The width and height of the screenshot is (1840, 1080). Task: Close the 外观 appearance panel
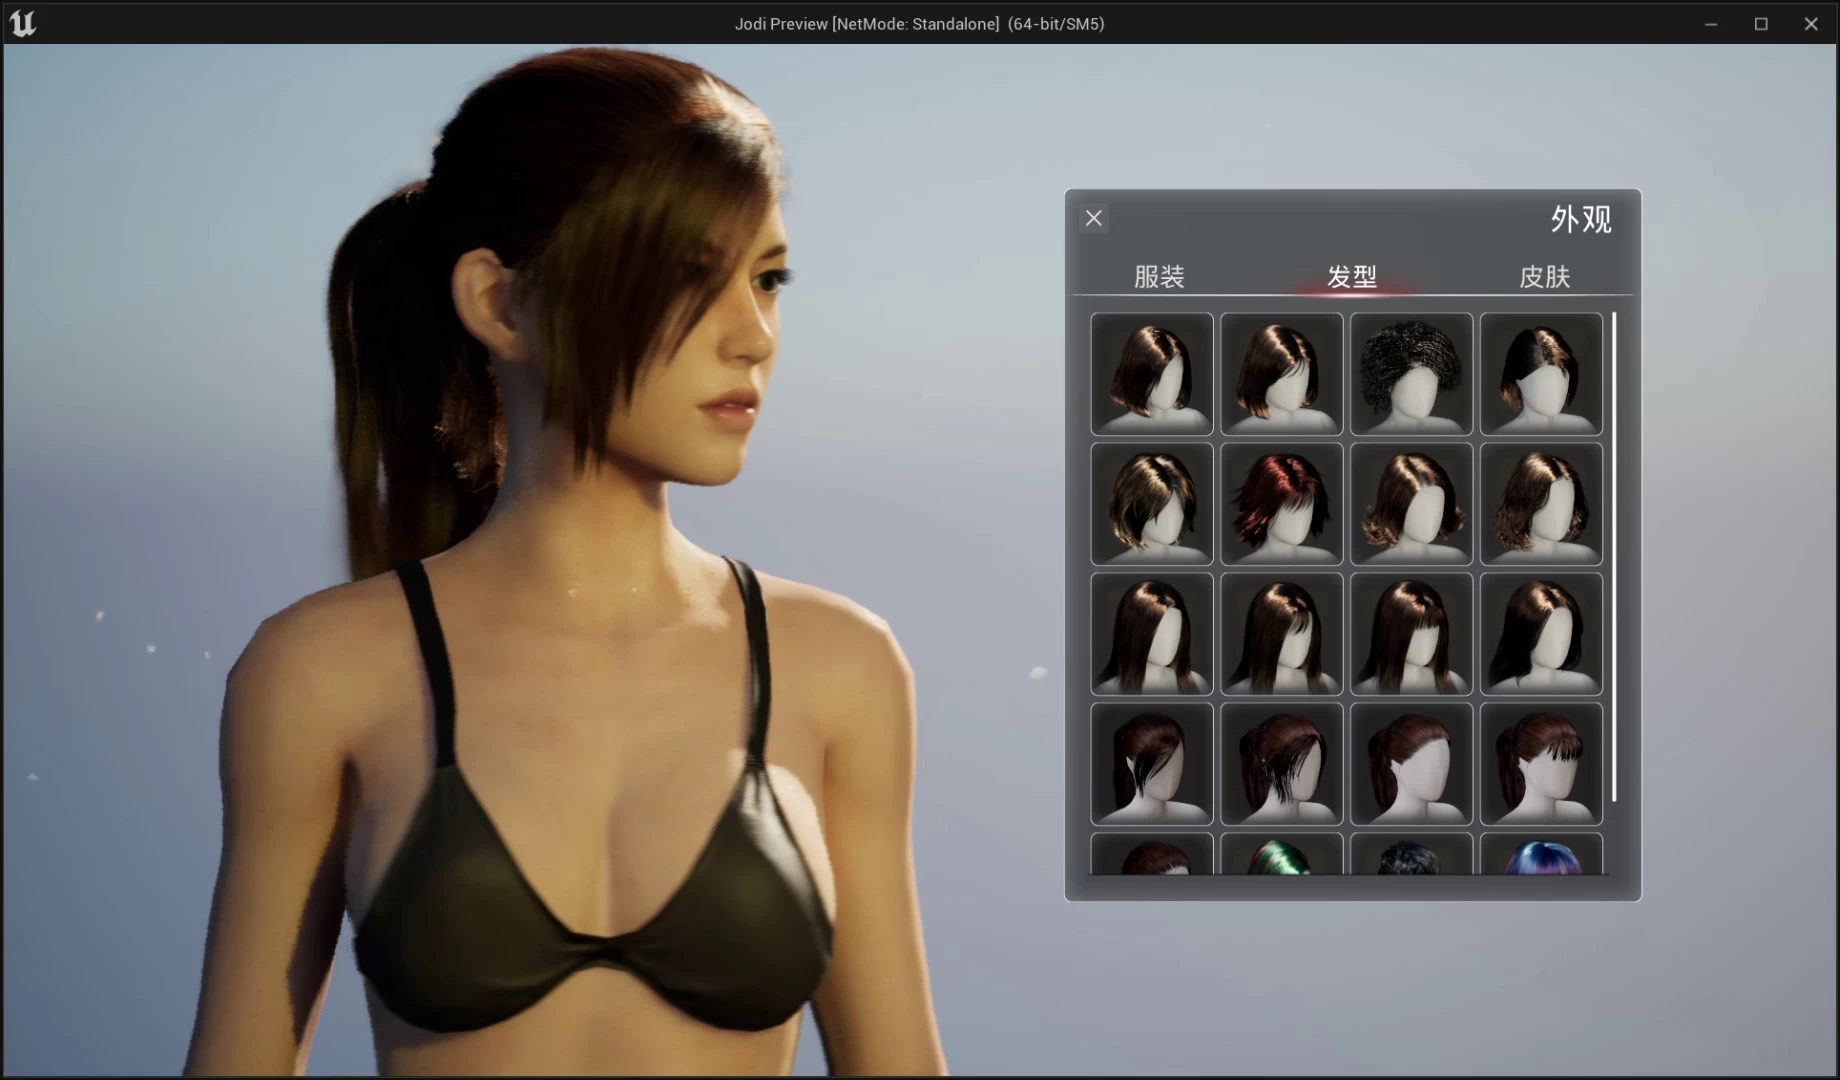coord(1094,218)
